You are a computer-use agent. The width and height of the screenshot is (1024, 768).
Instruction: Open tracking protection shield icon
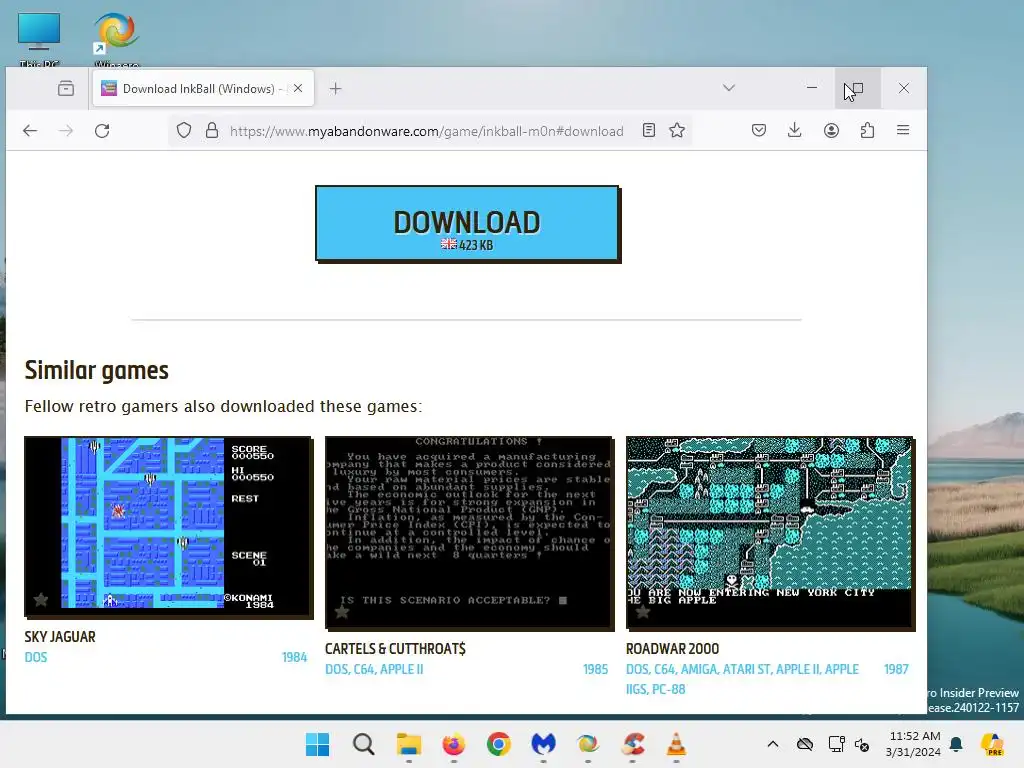(184, 131)
